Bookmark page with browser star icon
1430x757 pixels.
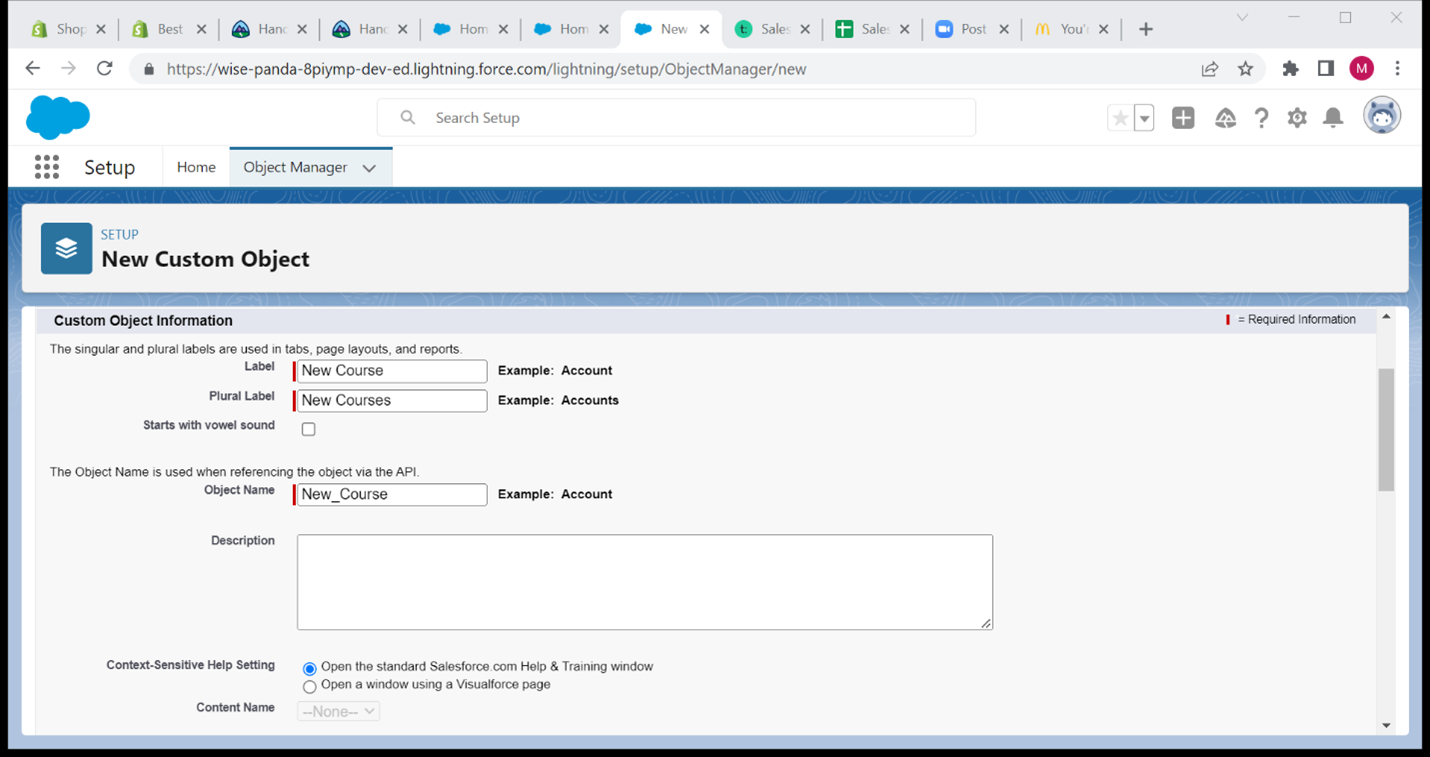coord(1245,69)
